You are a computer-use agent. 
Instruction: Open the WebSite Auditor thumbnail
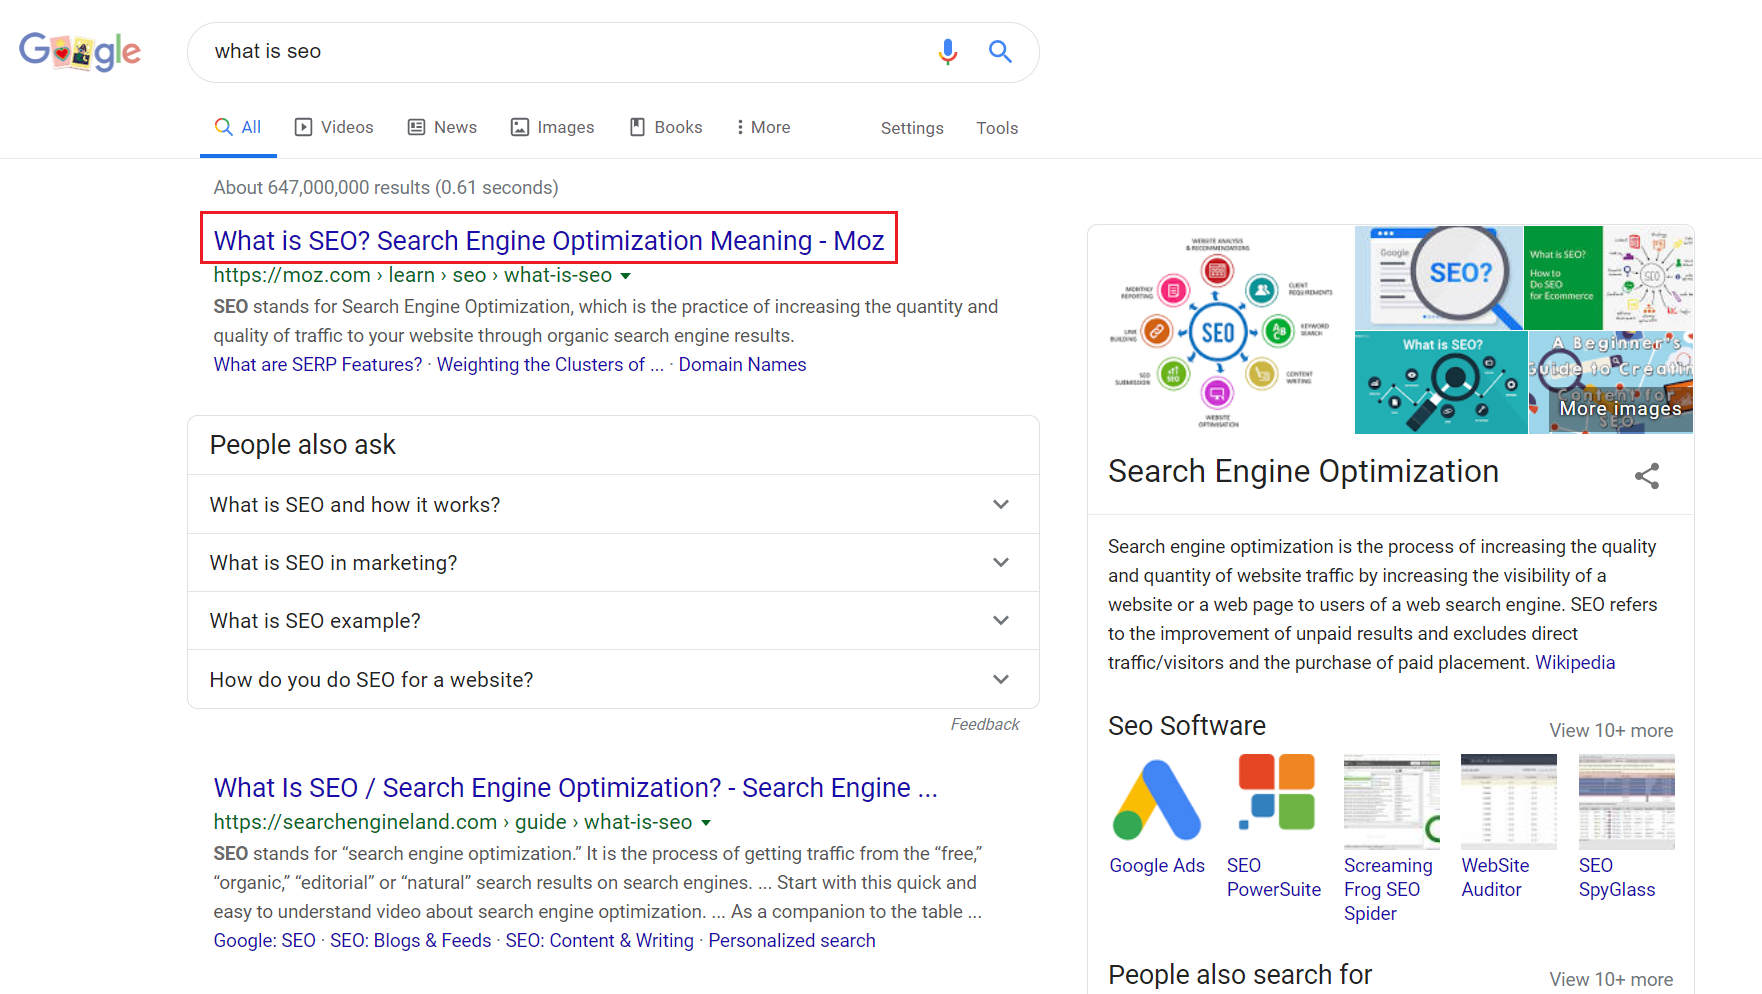(x=1509, y=800)
